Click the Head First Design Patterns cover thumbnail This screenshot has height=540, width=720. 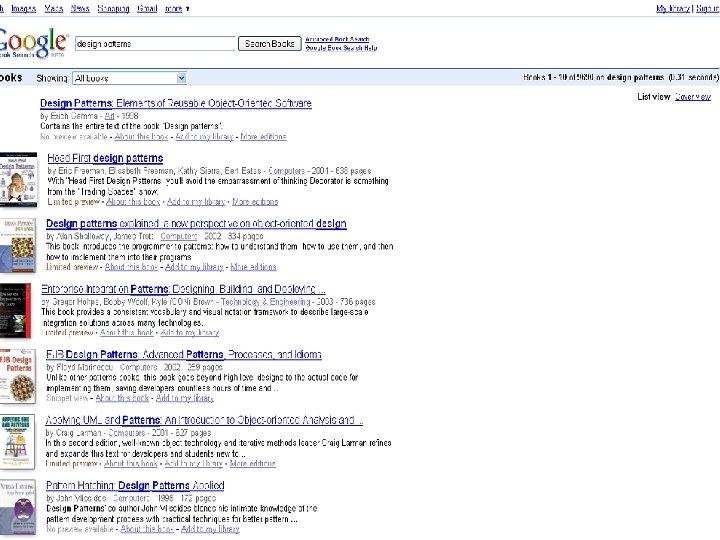click(x=18, y=180)
